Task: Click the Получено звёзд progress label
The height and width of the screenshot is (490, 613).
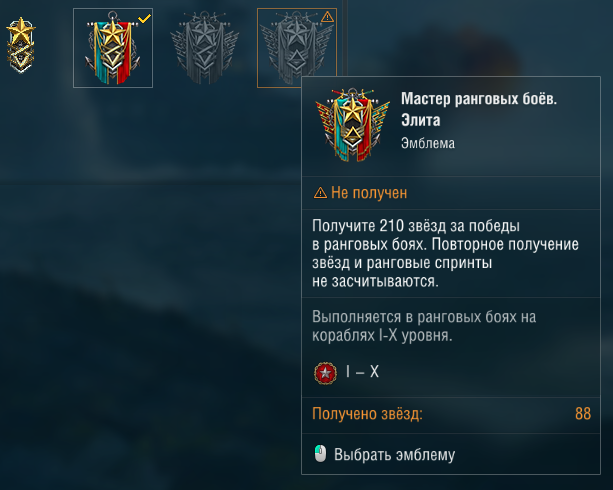Action: (x=367, y=414)
